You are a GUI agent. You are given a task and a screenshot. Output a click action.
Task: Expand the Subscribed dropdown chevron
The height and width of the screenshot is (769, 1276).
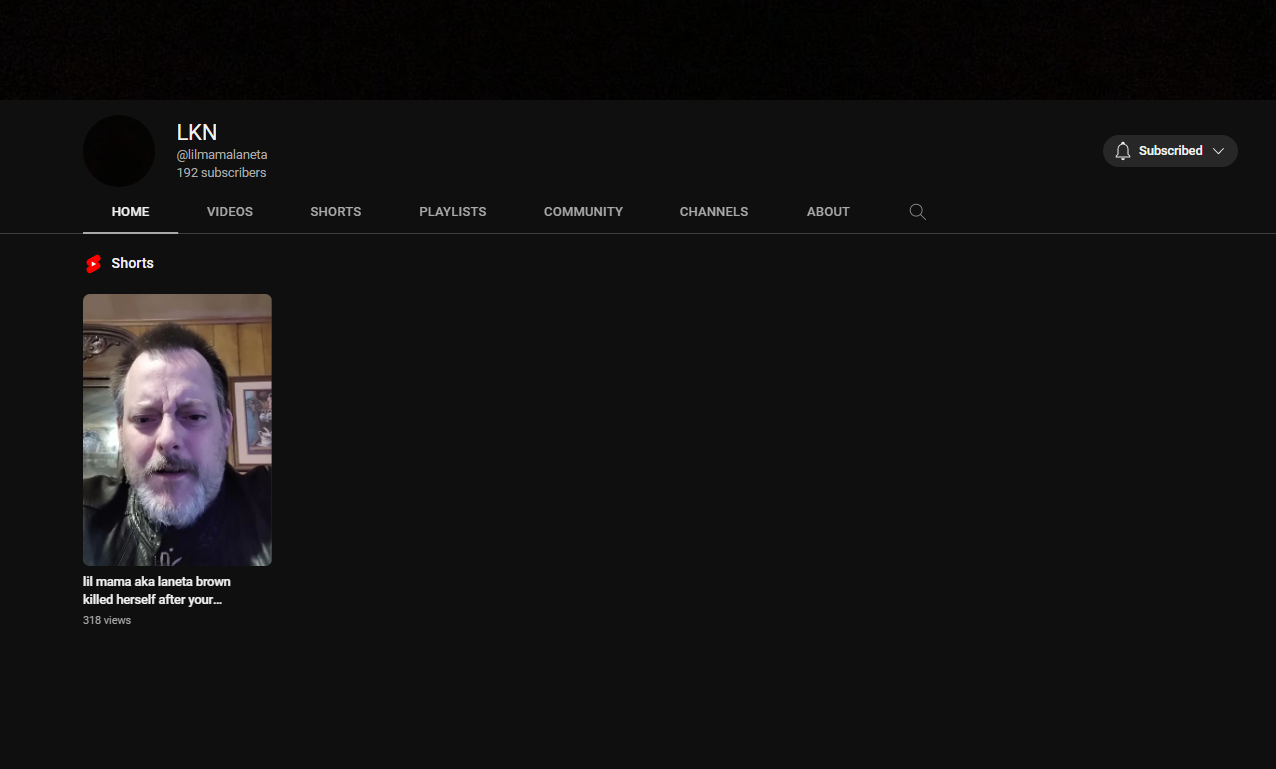tap(1218, 151)
